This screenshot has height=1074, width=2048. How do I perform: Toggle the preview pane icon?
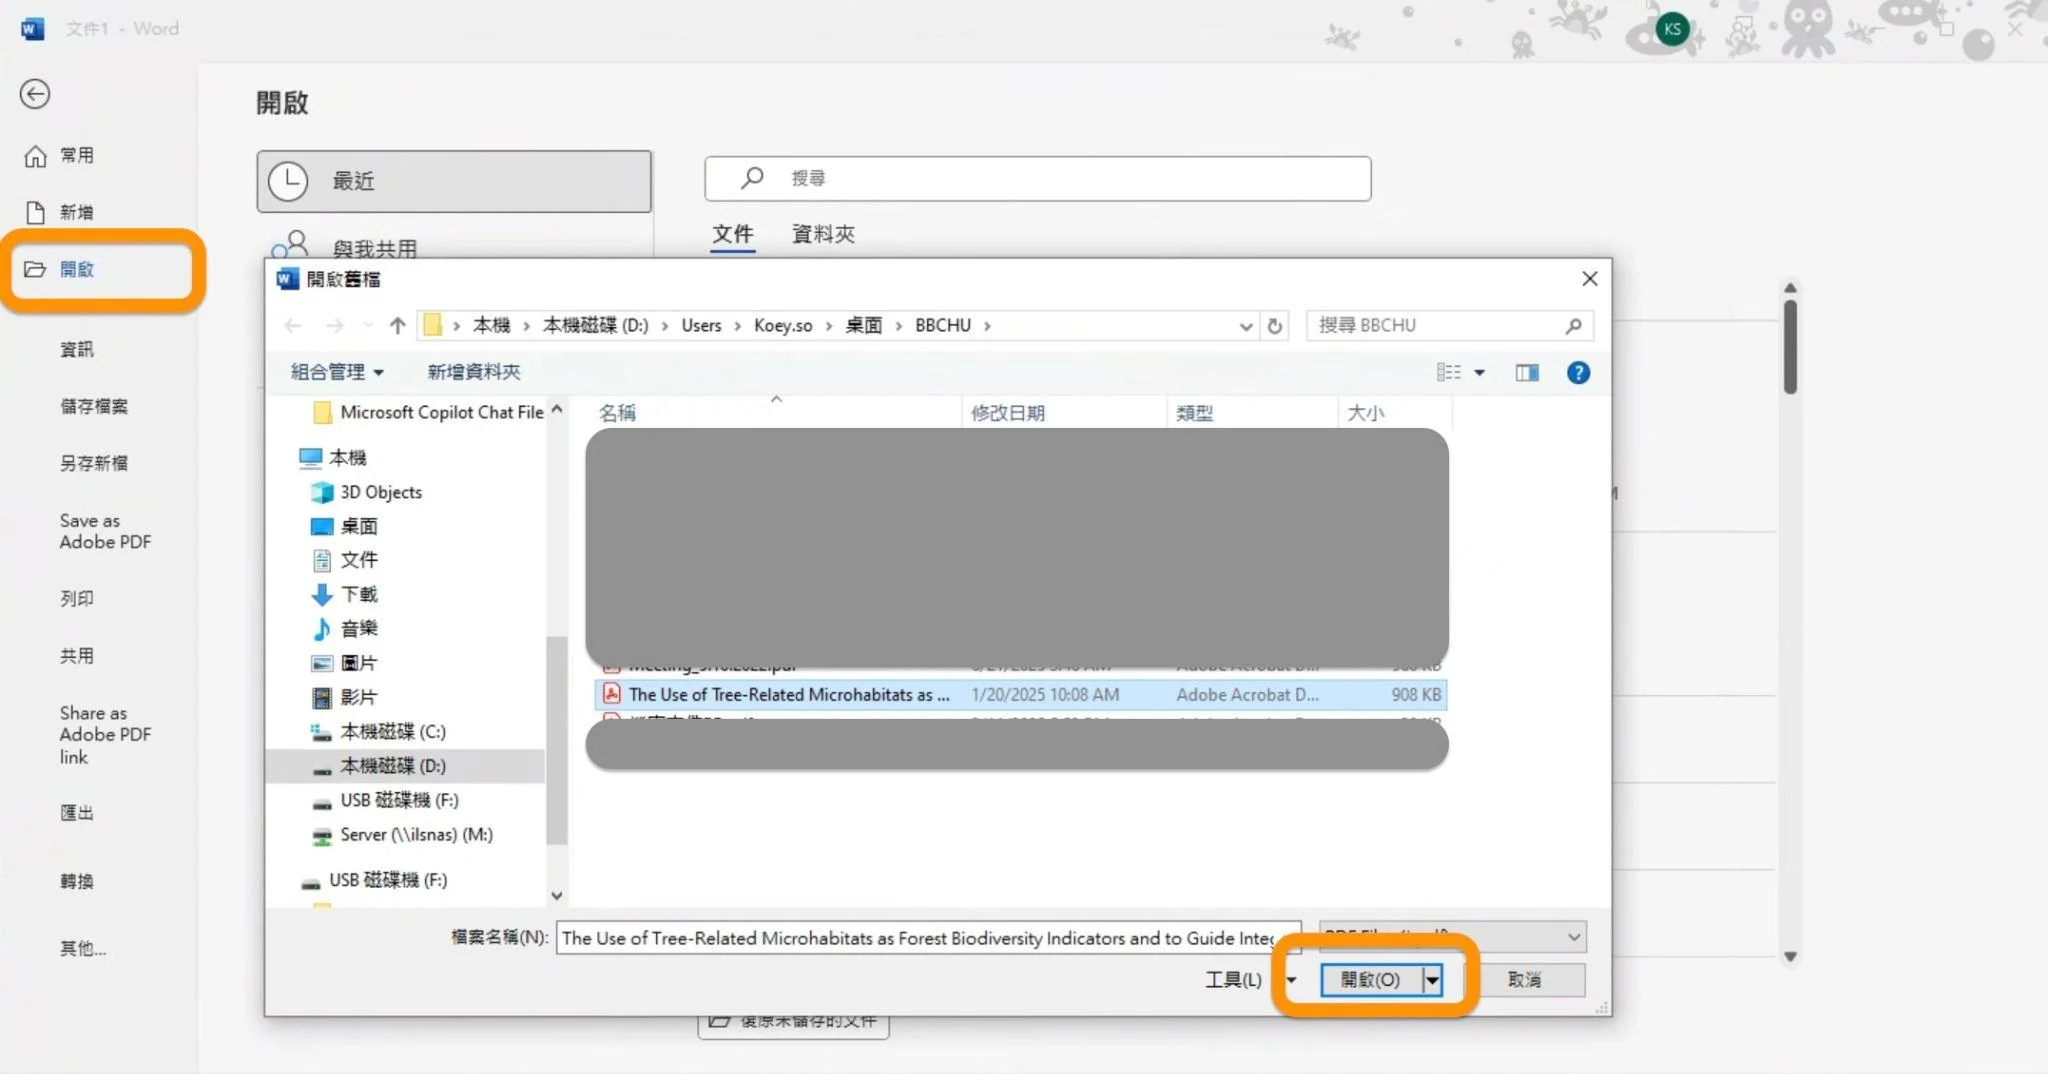click(x=1526, y=373)
